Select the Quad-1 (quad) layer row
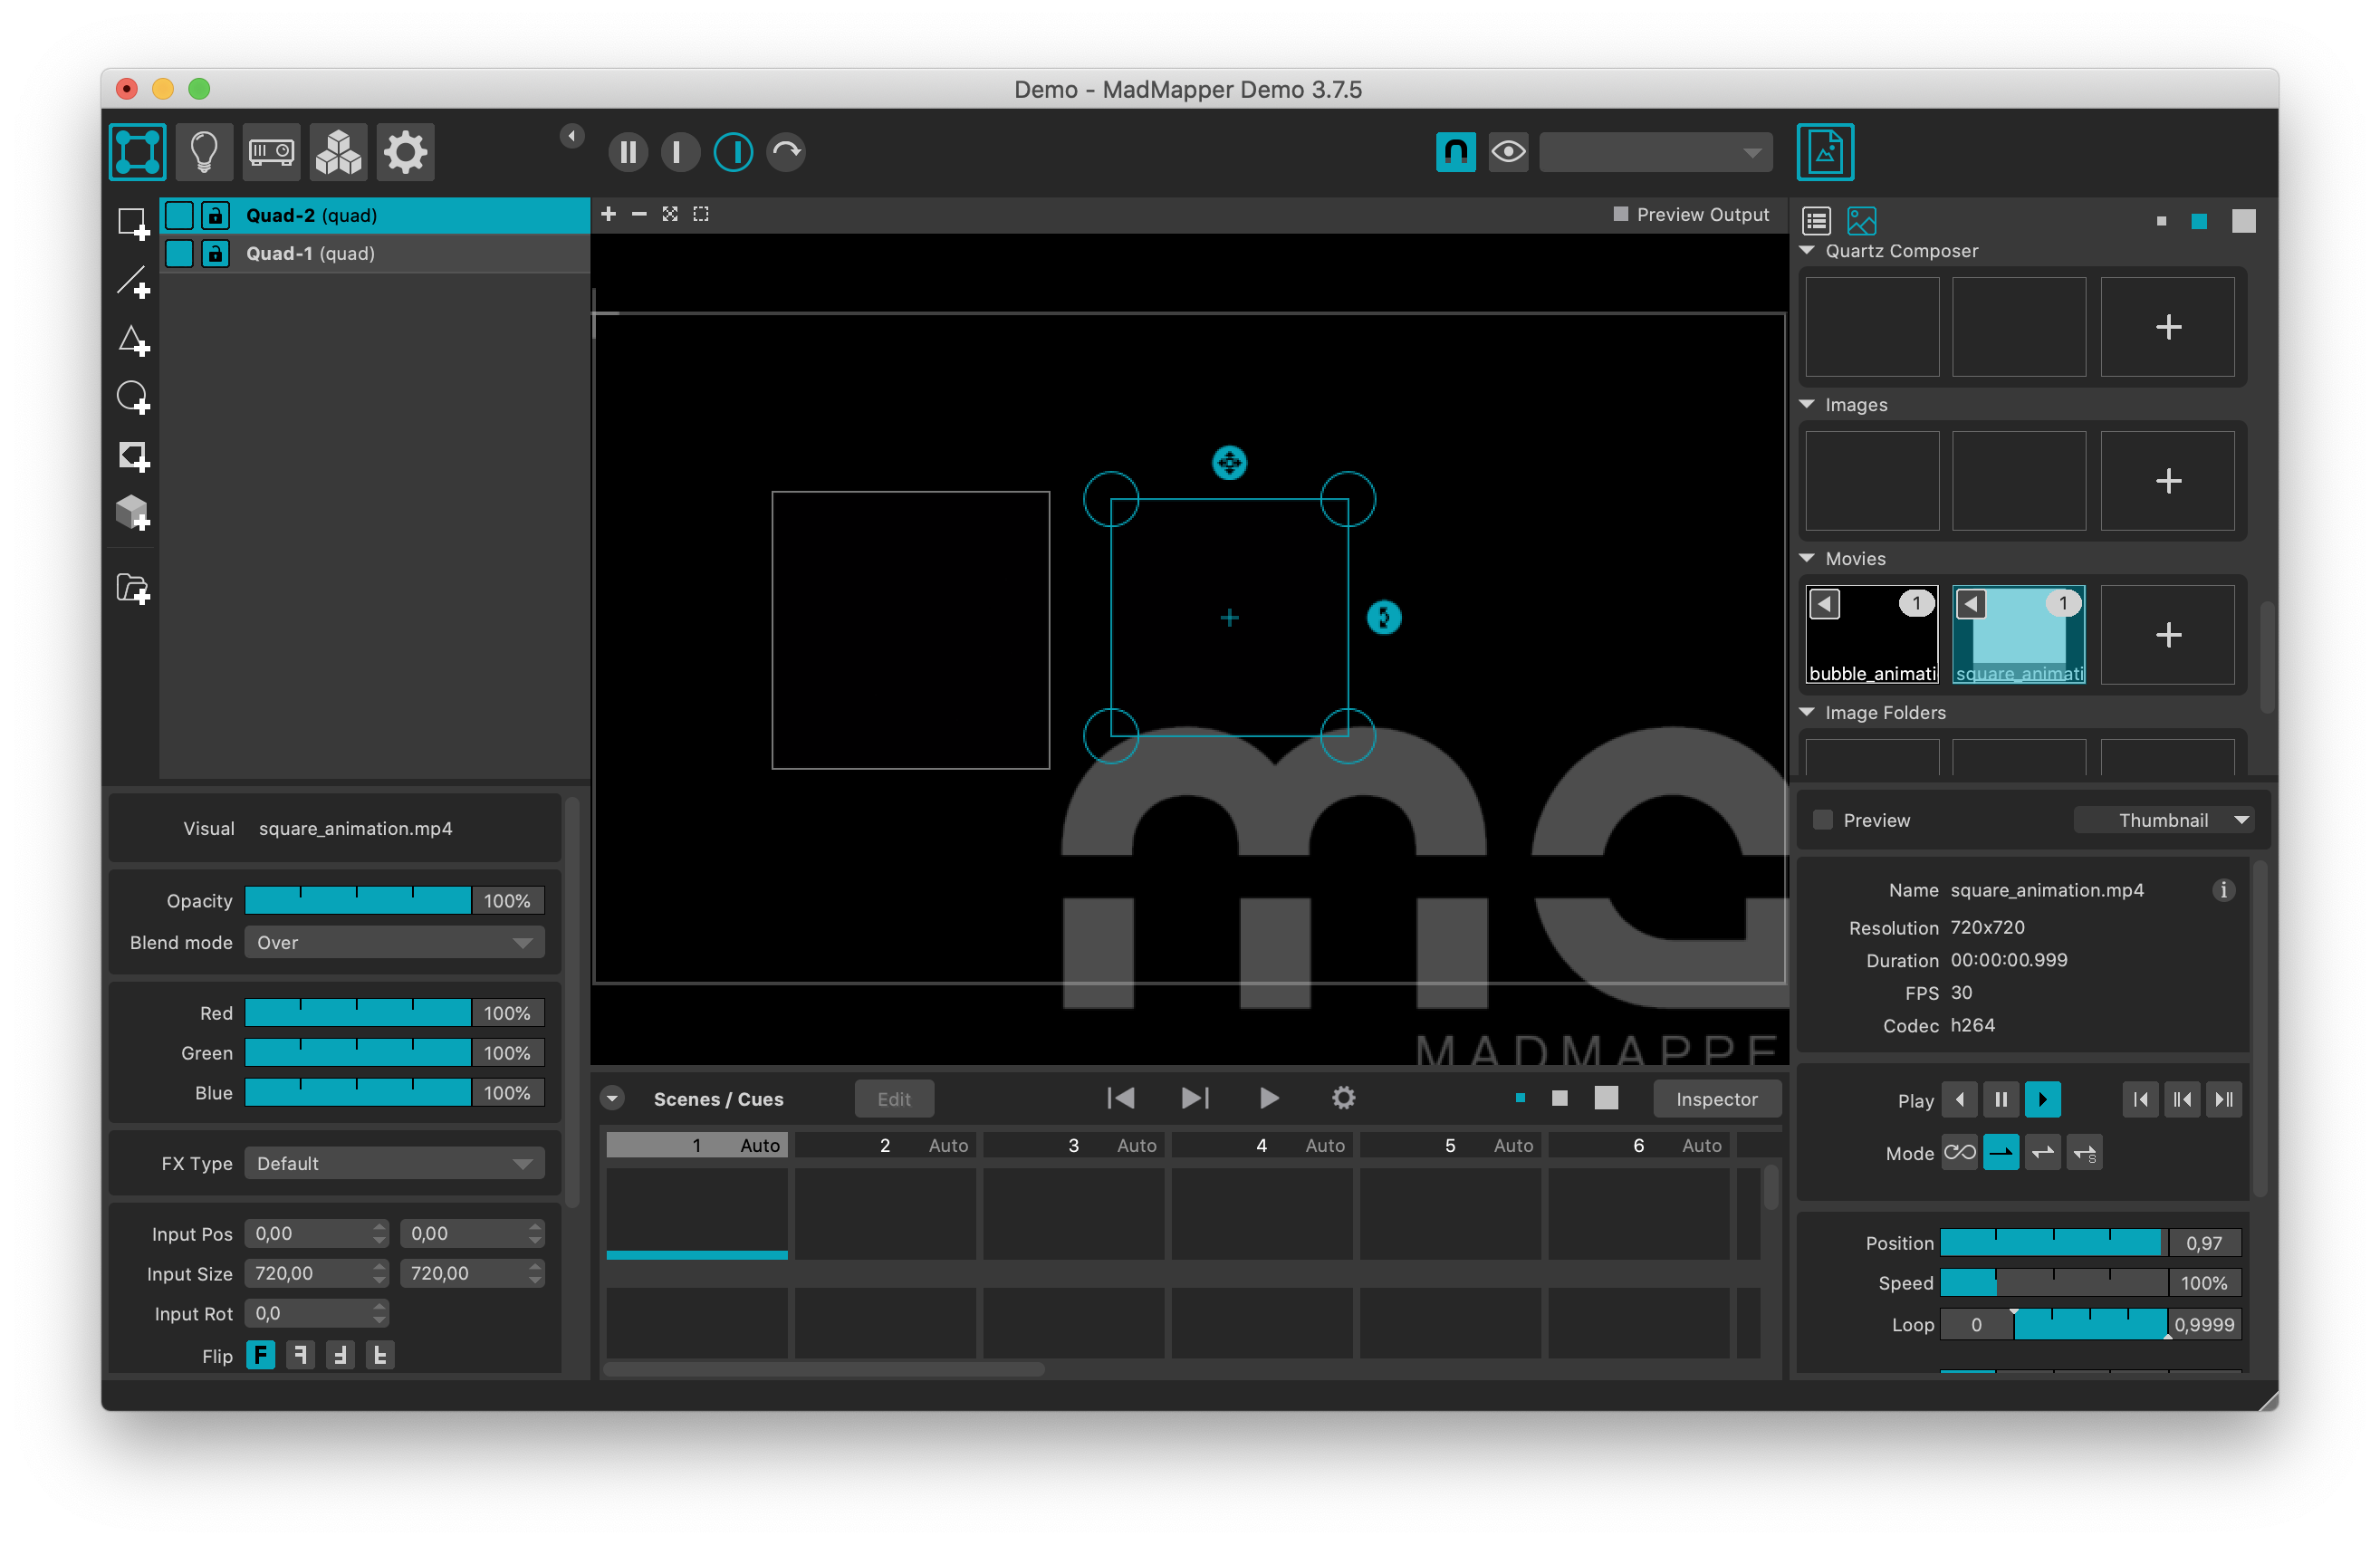The height and width of the screenshot is (1545, 2380). (x=375, y=253)
